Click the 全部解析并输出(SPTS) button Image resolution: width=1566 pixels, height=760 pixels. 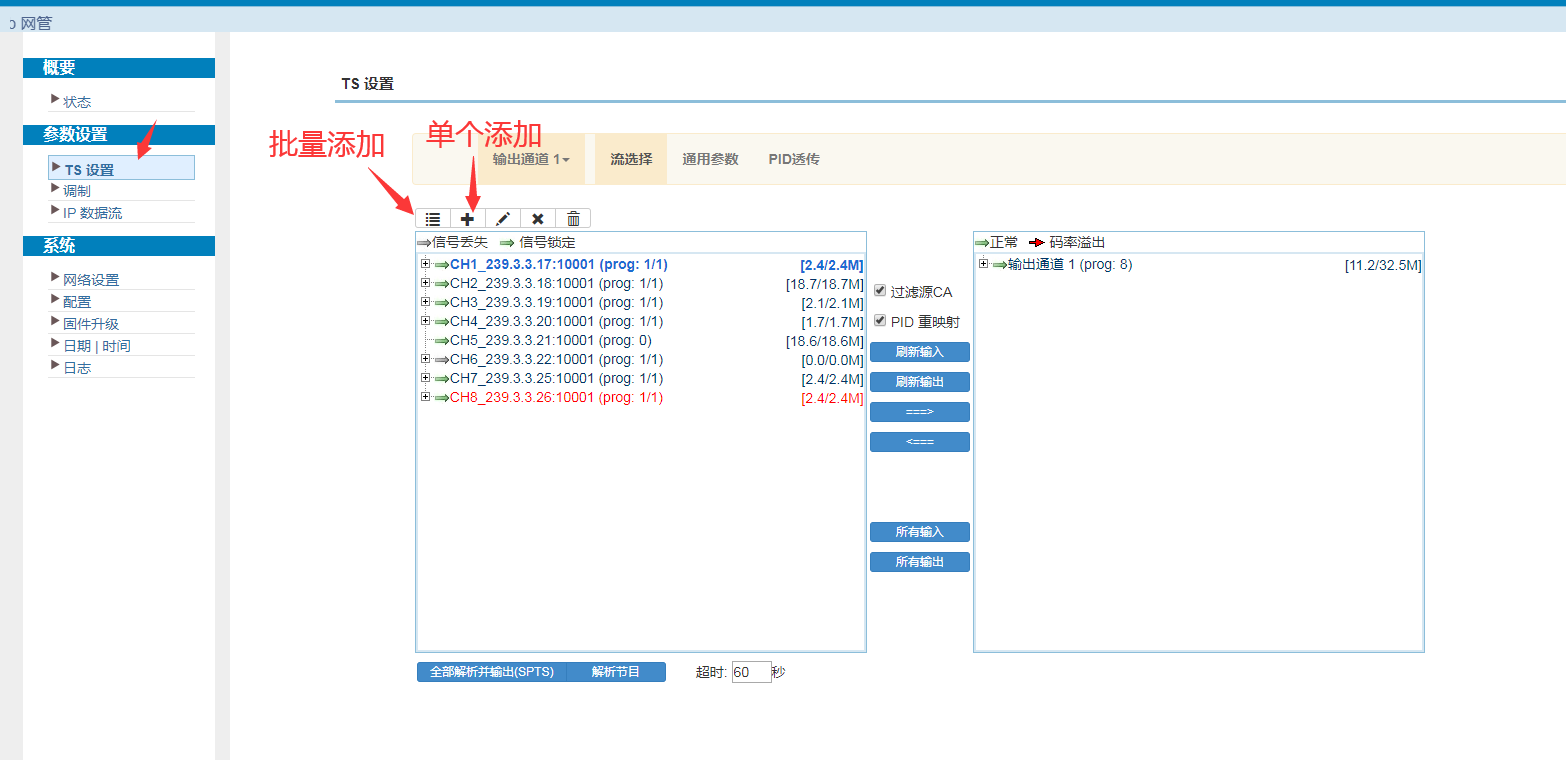pos(491,672)
